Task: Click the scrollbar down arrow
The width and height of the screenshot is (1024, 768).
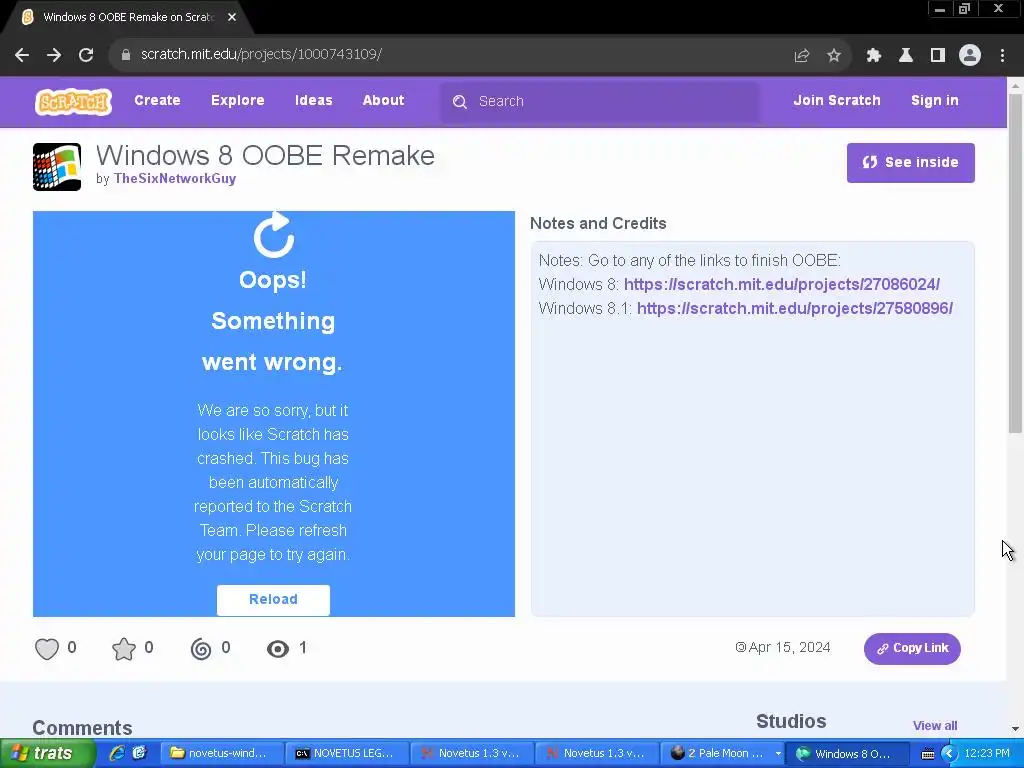Action: [x=1015, y=728]
